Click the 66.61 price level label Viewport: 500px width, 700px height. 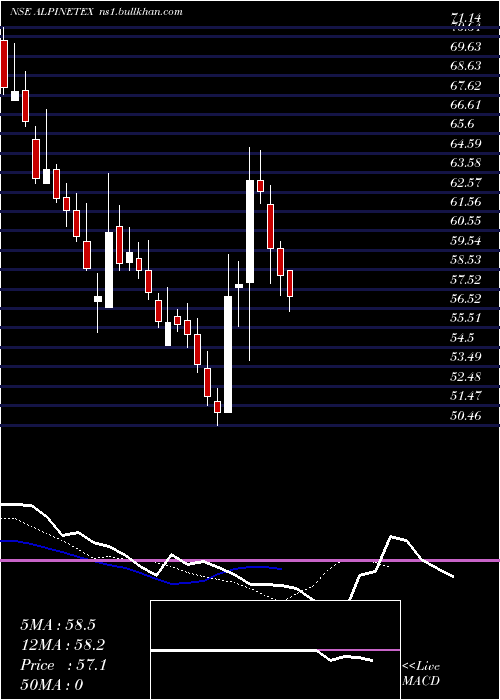466,104
